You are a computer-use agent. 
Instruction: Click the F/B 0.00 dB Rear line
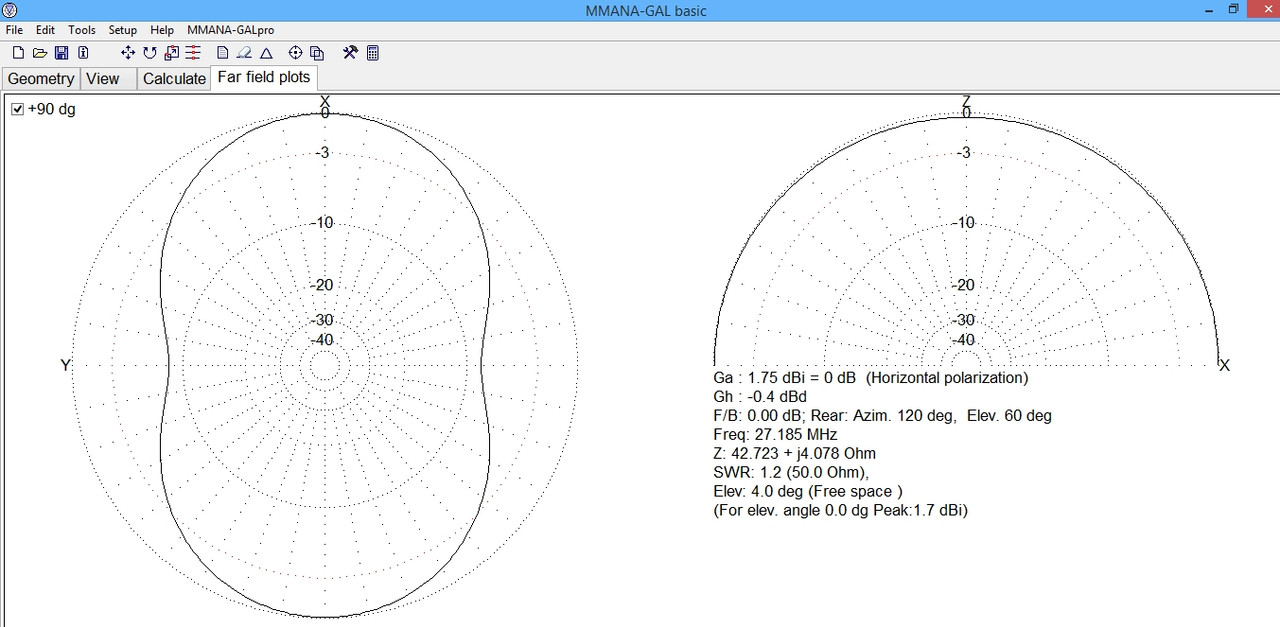(882, 416)
